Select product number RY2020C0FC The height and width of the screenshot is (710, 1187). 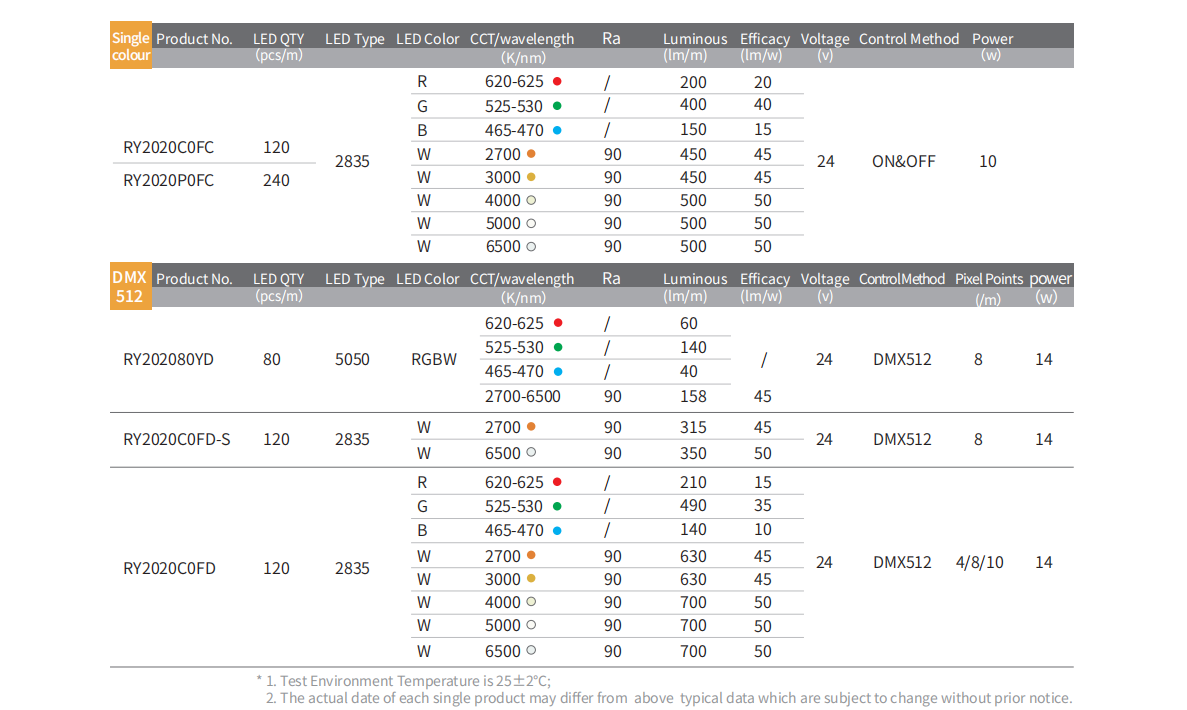pyautogui.click(x=168, y=147)
